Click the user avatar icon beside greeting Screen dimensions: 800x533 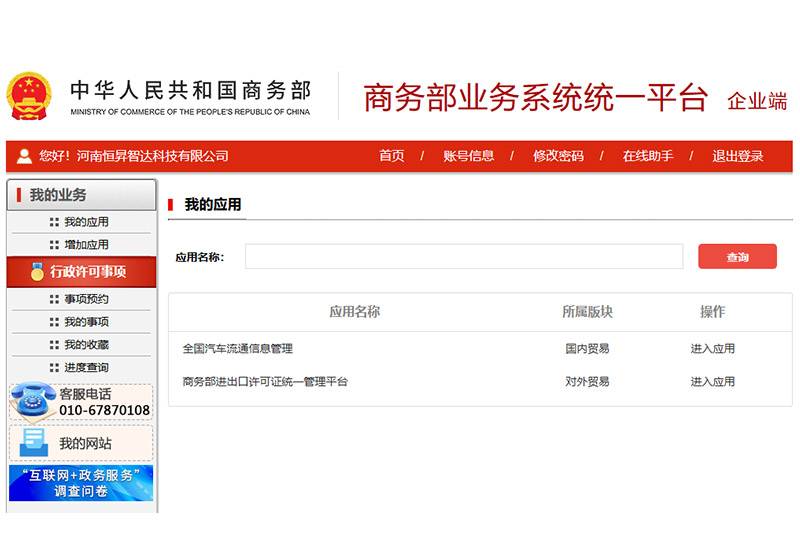pyautogui.click(x=24, y=156)
